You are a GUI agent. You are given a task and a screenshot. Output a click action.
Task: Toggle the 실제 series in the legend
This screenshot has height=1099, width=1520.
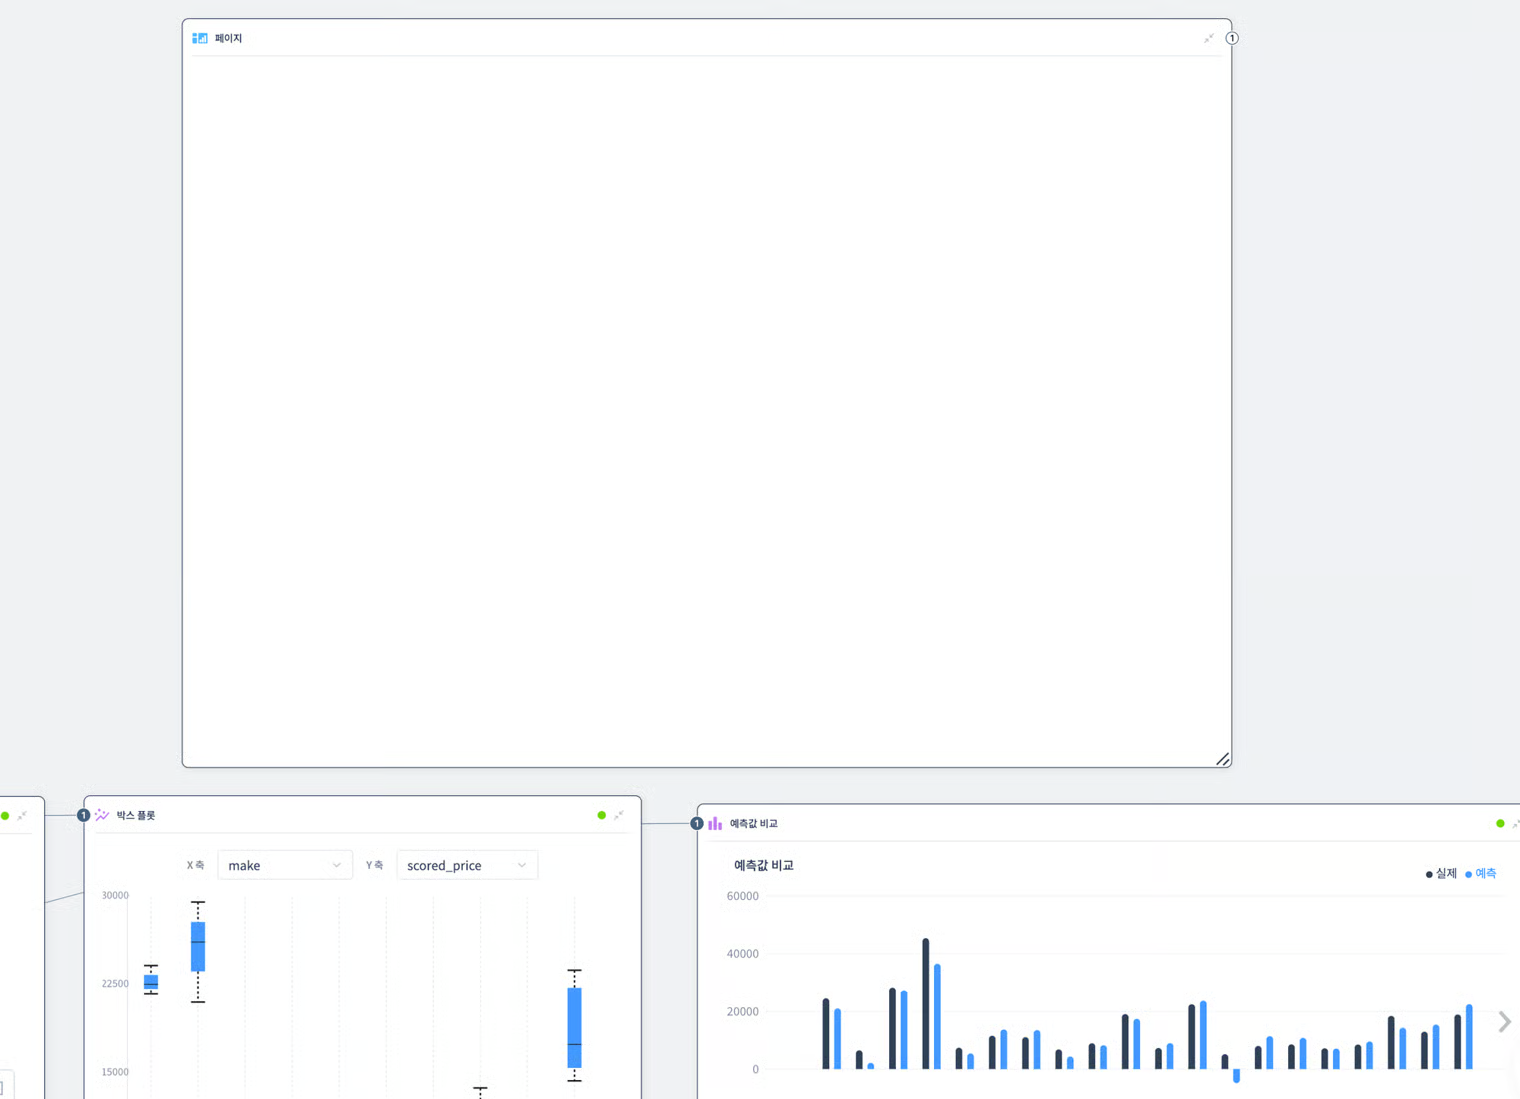pyautogui.click(x=1441, y=874)
